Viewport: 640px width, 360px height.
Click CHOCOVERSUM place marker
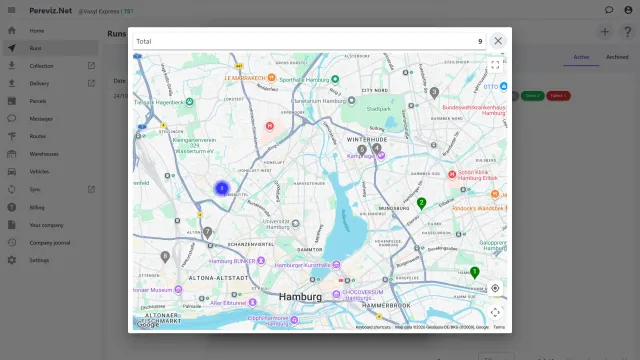336,294
